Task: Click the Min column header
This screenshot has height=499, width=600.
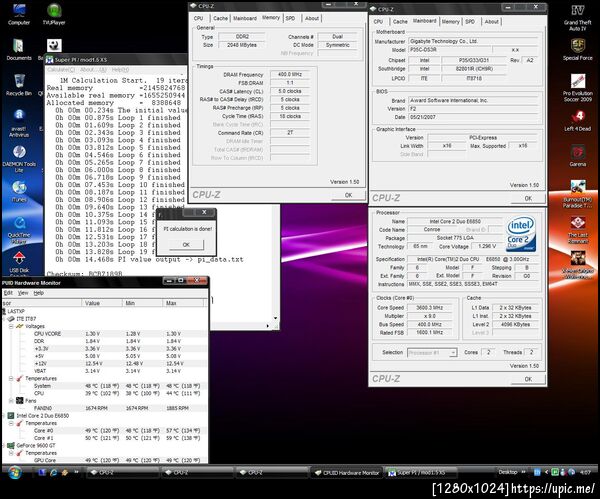Action: [x=142, y=303]
